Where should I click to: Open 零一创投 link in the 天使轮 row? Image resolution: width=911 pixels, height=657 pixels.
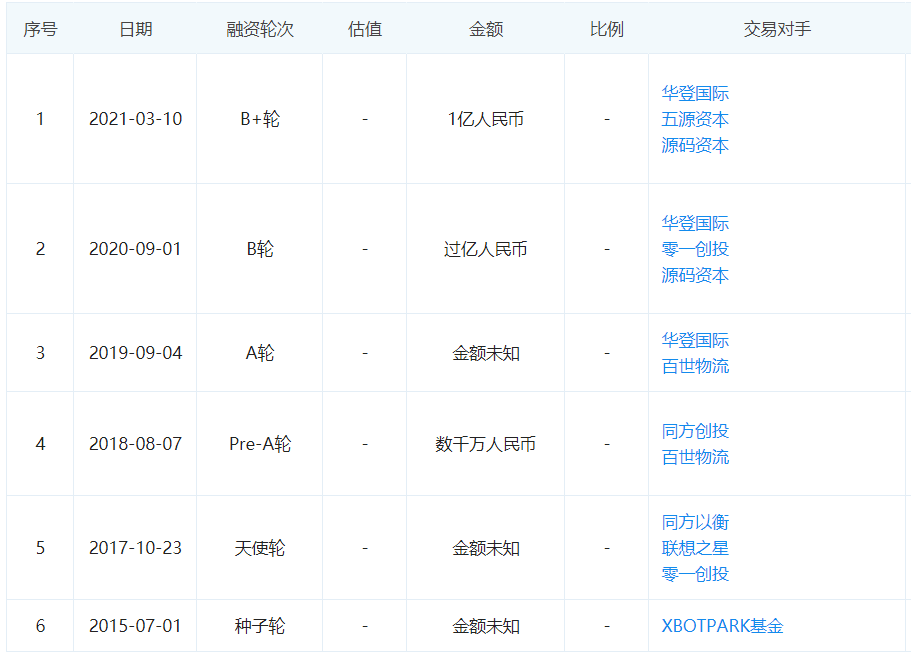coord(695,574)
